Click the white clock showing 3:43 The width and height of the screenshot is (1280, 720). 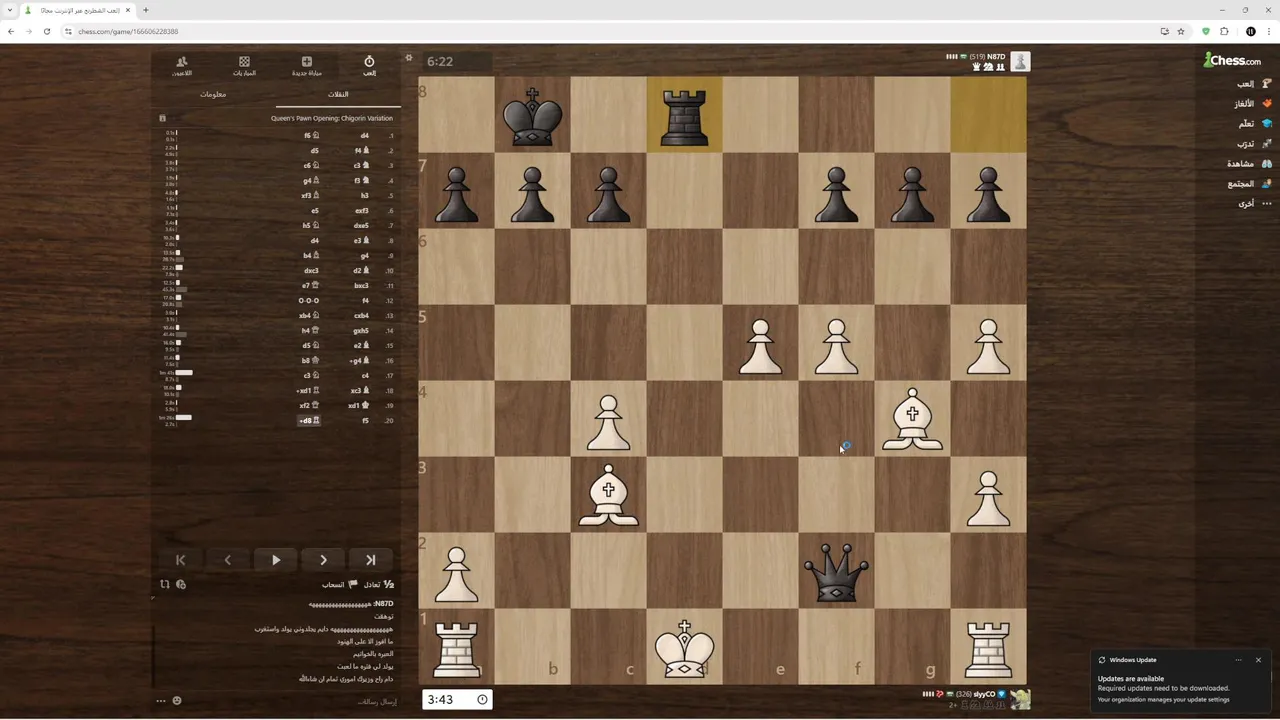click(456, 699)
